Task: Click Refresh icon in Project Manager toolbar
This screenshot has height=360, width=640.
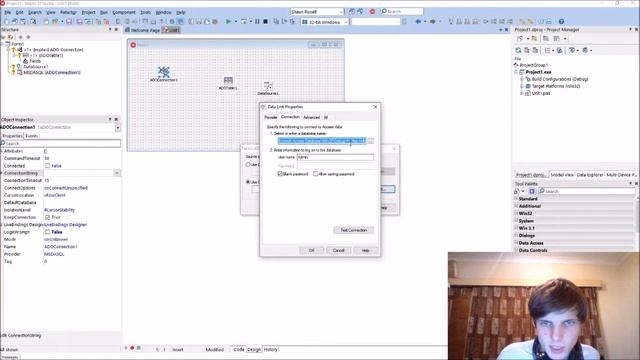Action: tap(518, 50)
